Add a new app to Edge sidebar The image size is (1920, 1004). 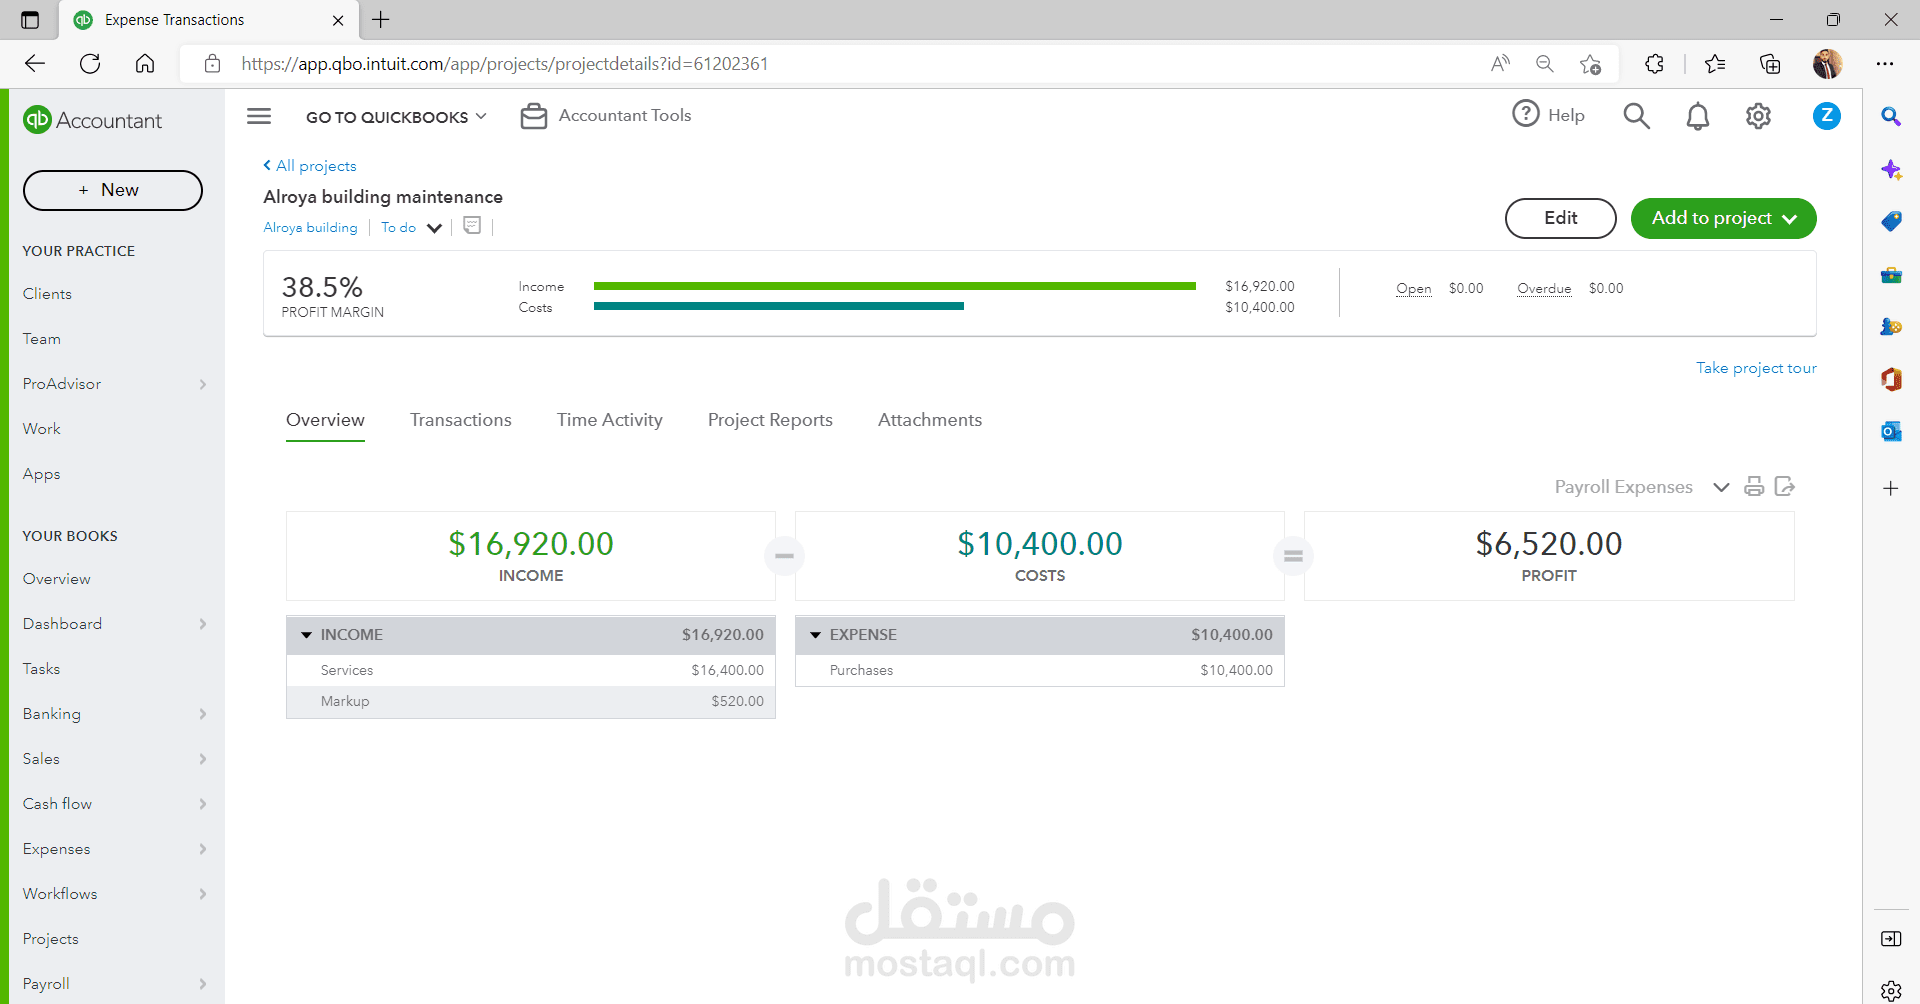1891,488
